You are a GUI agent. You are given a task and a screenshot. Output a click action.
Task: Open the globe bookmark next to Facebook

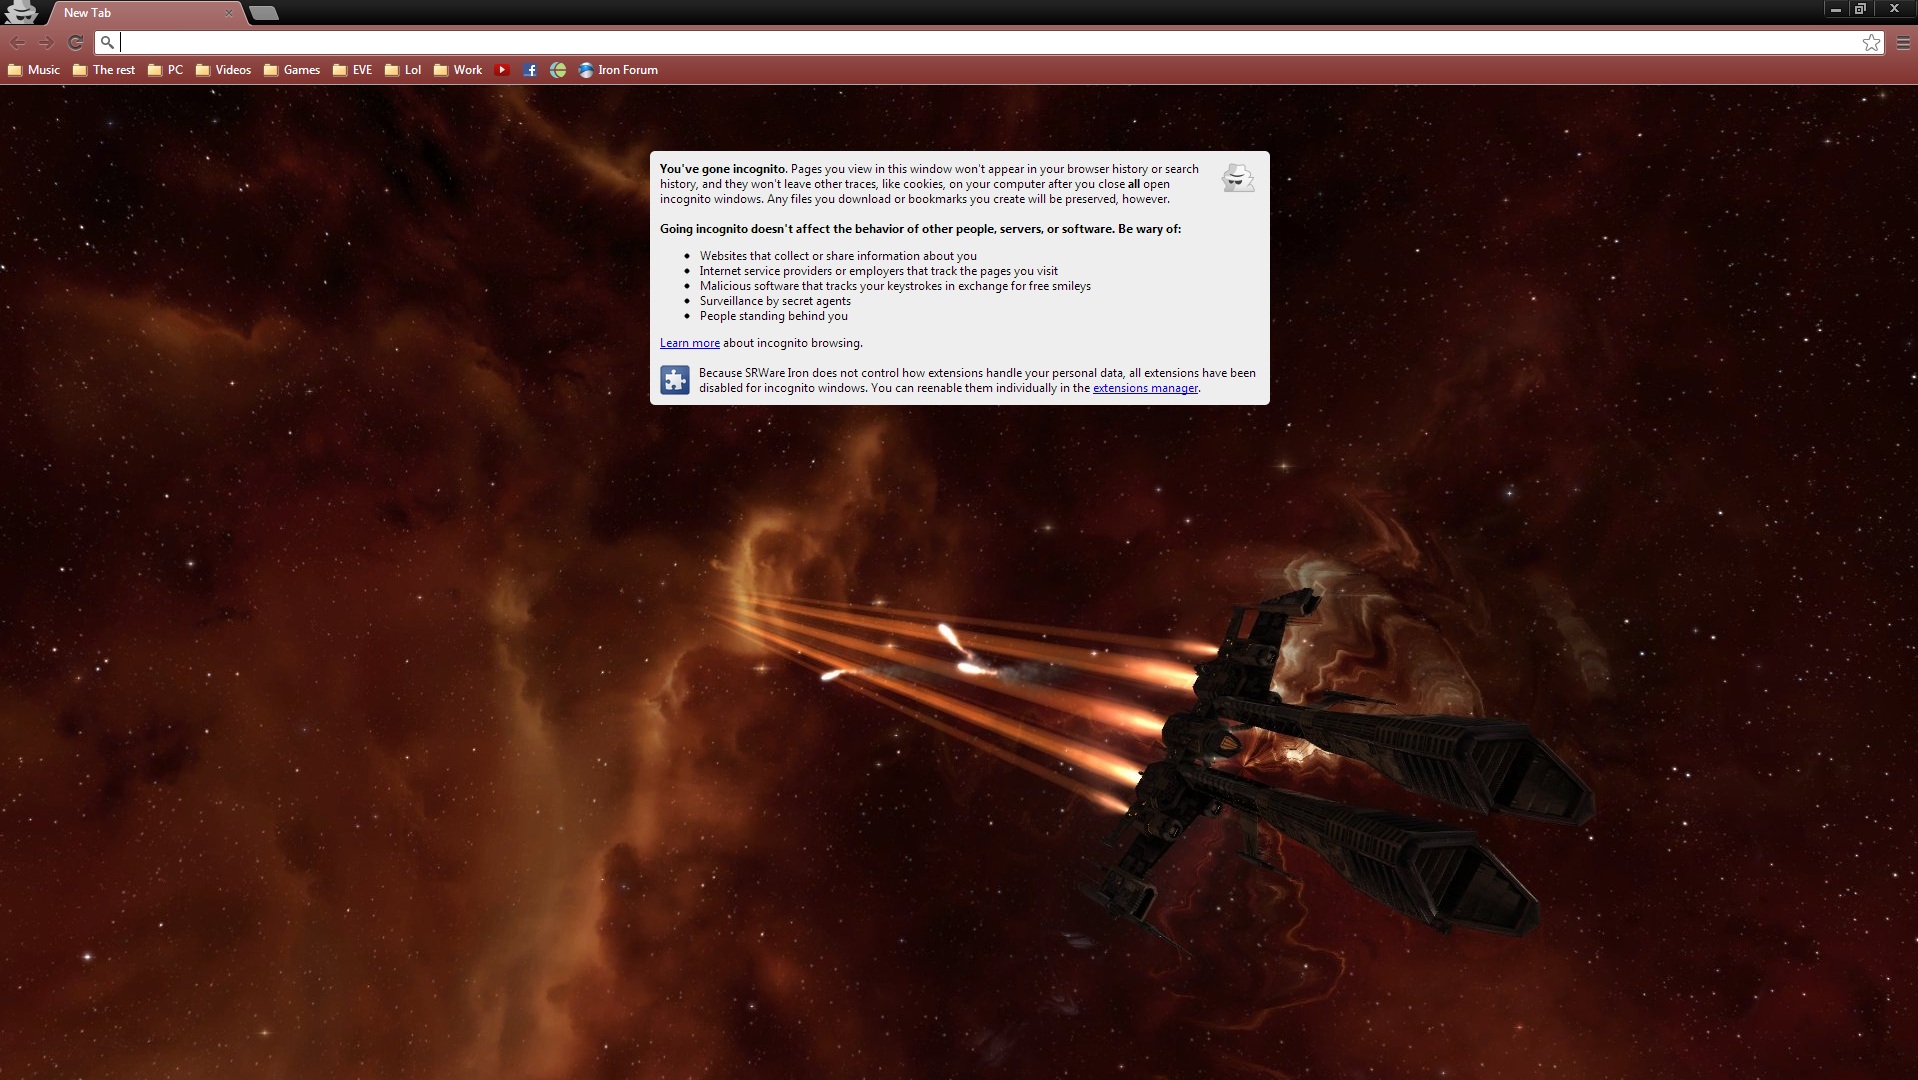pyautogui.click(x=558, y=70)
